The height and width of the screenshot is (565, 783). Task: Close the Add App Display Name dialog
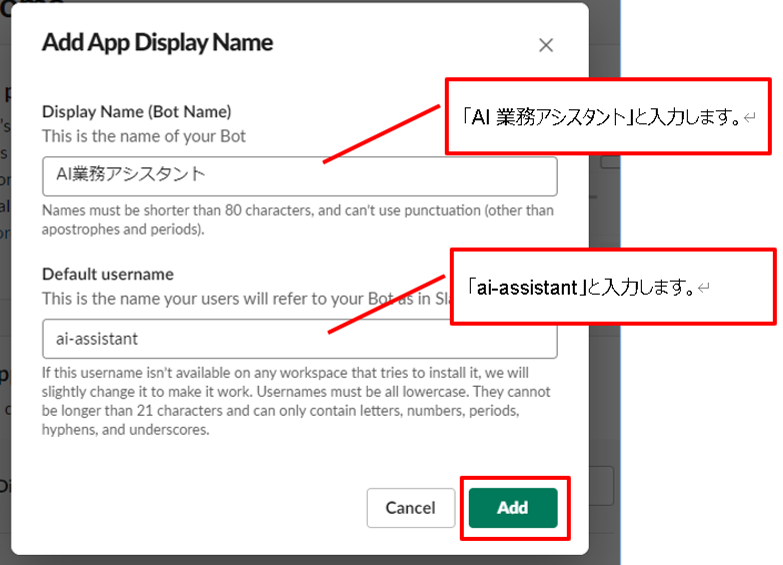pos(546,45)
